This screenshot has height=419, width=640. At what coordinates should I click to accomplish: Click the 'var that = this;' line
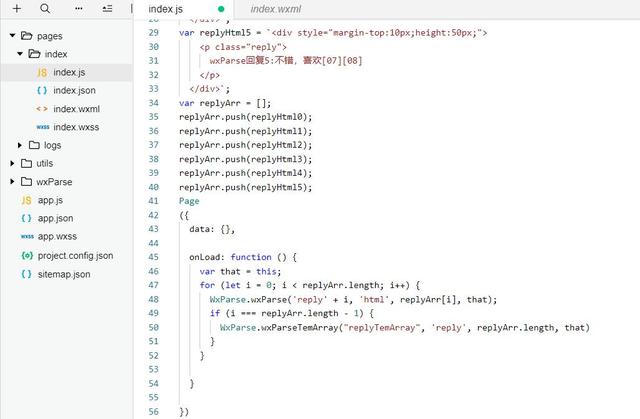click(x=240, y=271)
